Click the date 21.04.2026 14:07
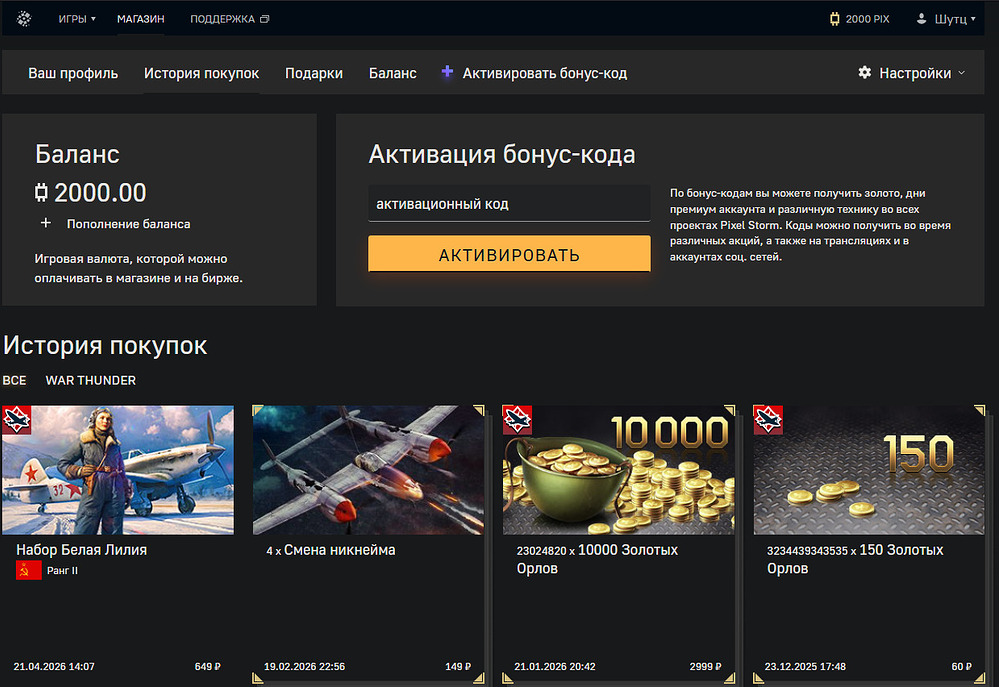Screen dimensions: 999x687 click(x=54, y=667)
